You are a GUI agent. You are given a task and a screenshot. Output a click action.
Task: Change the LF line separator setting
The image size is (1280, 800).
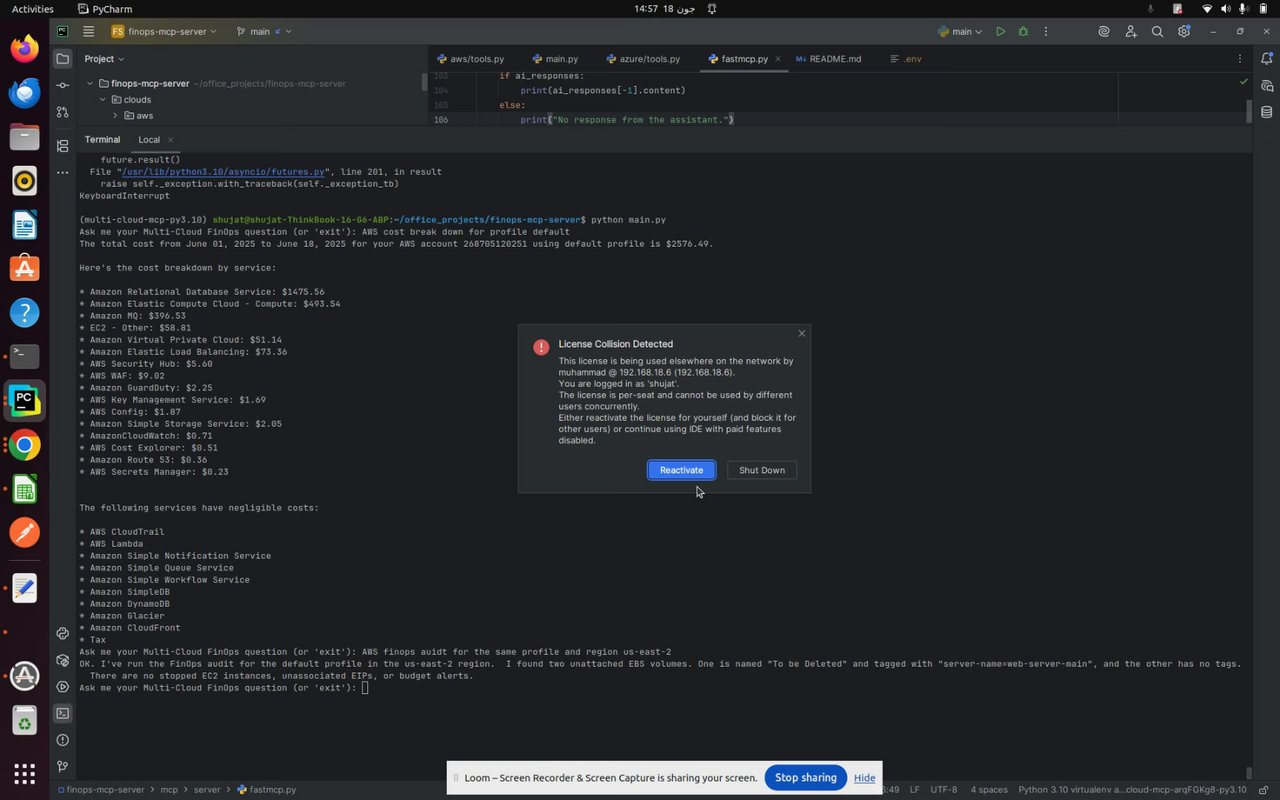click(x=914, y=790)
